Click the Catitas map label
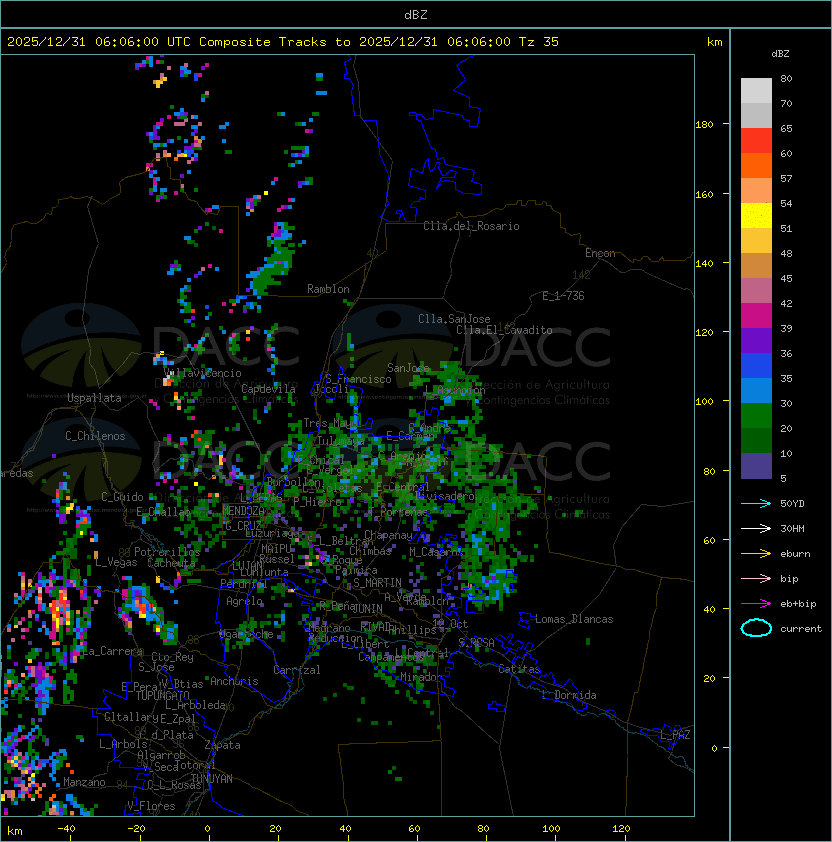This screenshot has width=832, height=842. click(519, 669)
